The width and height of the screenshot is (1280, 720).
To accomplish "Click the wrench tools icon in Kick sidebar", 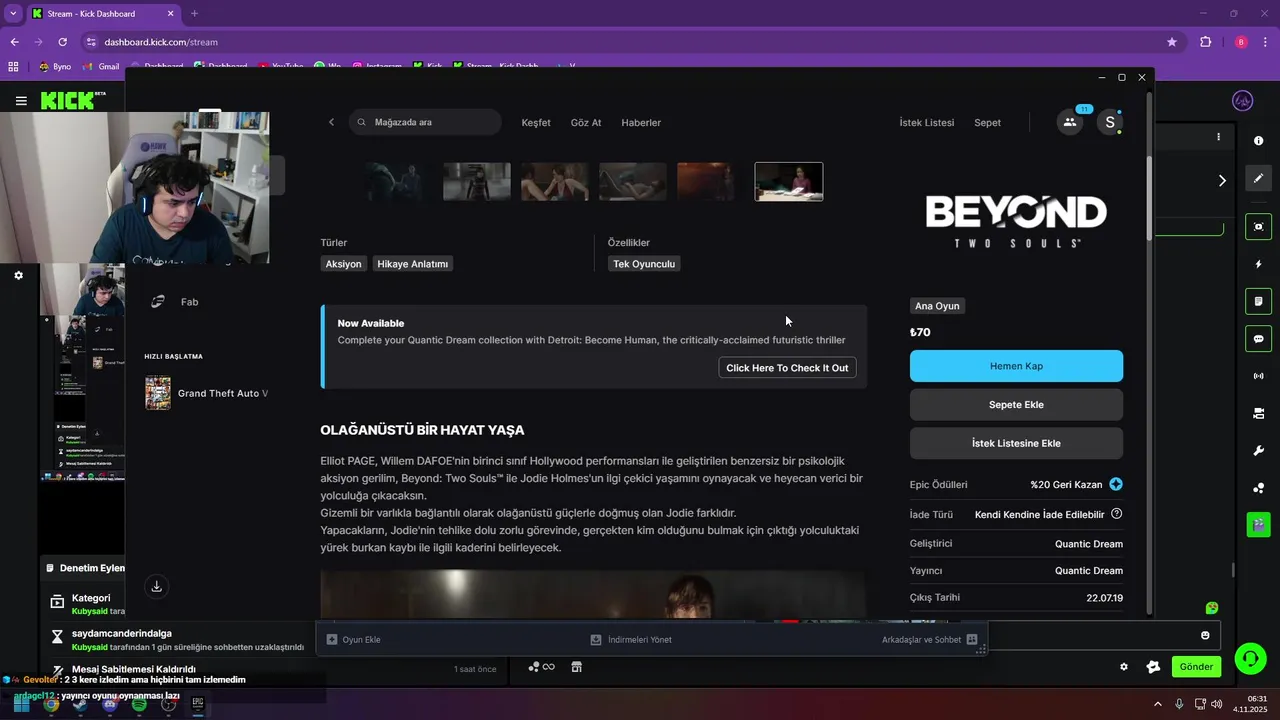I will coord(1258,450).
